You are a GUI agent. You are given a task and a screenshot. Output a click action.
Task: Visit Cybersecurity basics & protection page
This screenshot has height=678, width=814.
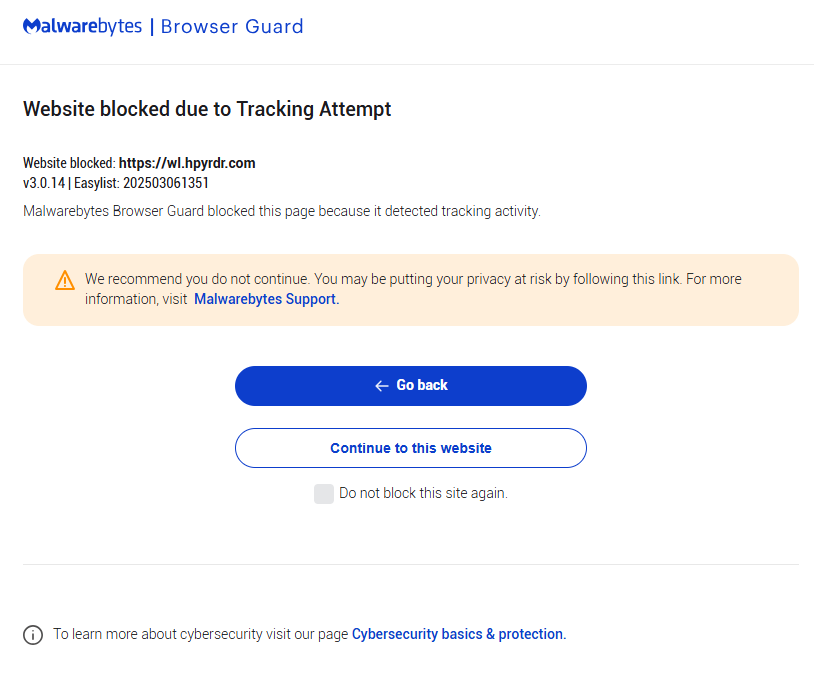(458, 634)
